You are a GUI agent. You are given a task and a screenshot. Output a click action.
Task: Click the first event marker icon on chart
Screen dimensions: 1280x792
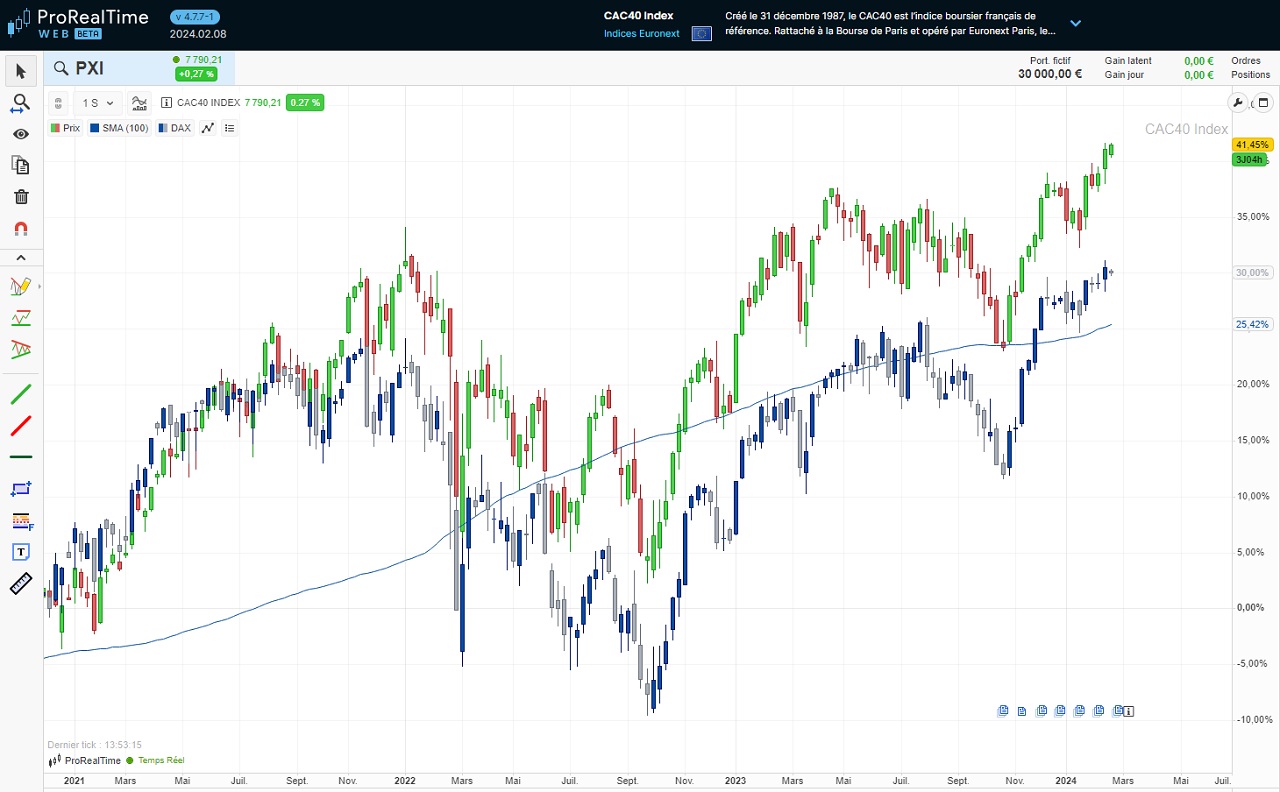coord(1003,711)
